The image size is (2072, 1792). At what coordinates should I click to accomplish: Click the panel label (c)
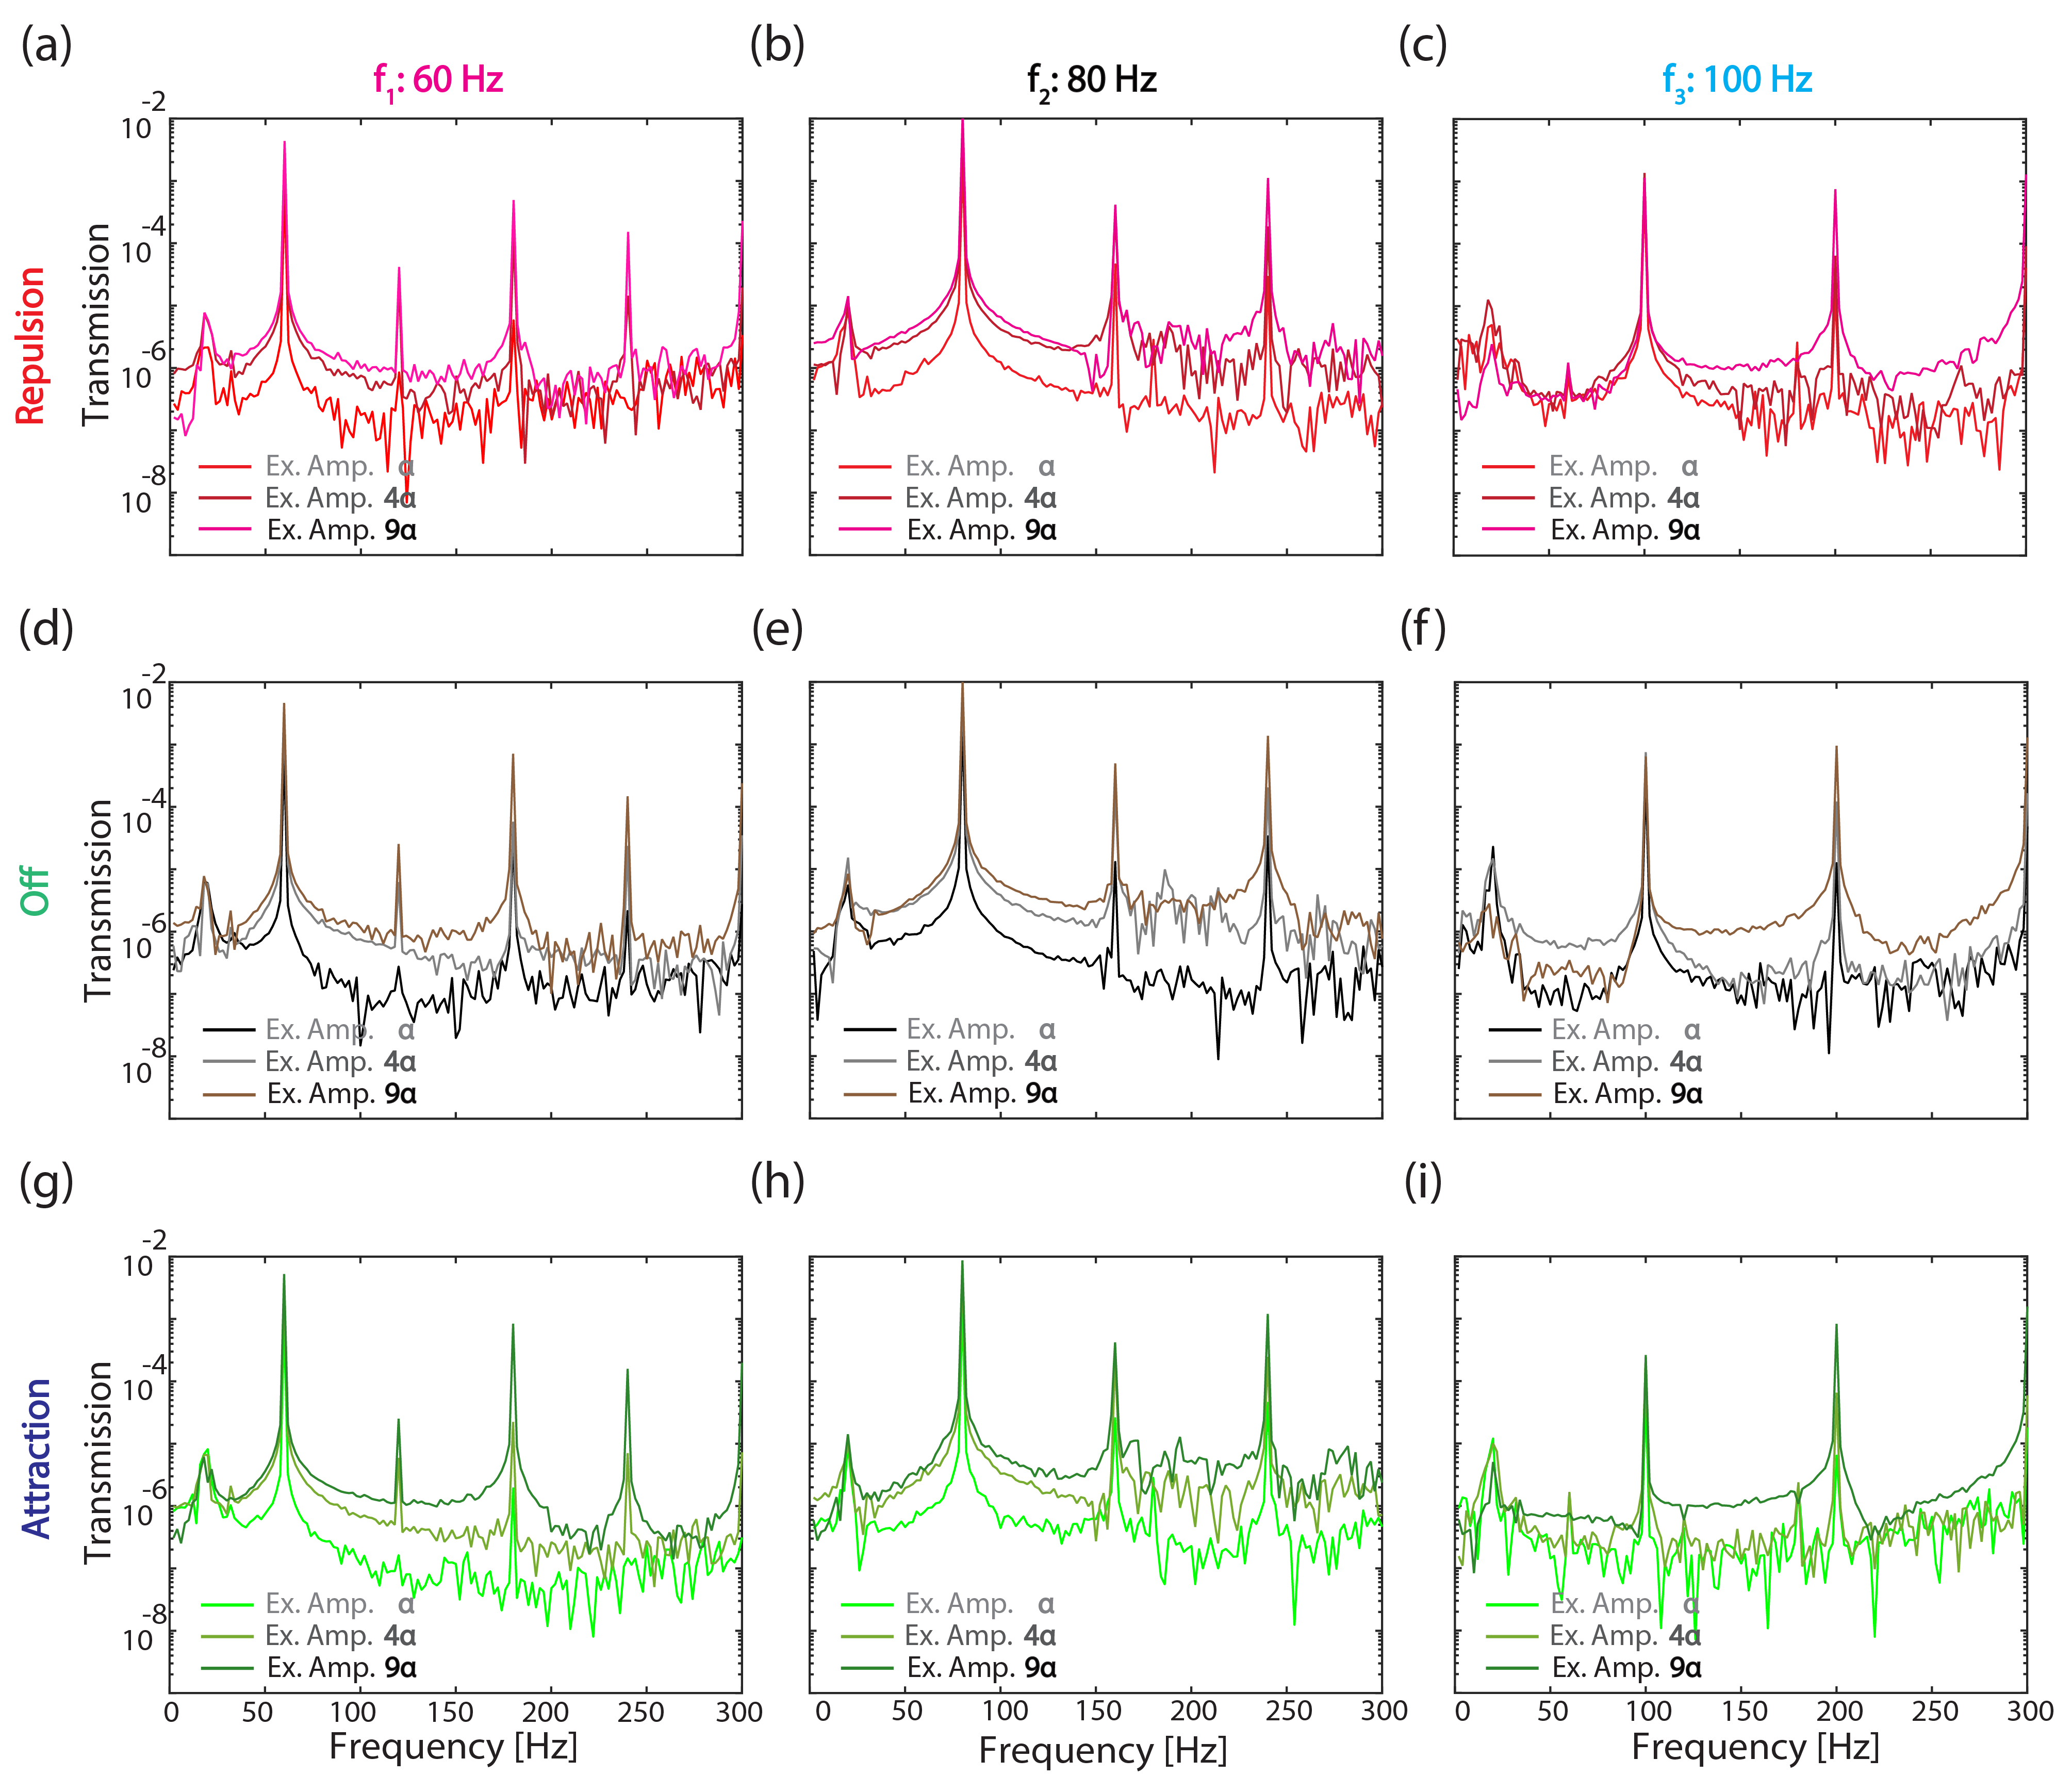click(x=1423, y=46)
